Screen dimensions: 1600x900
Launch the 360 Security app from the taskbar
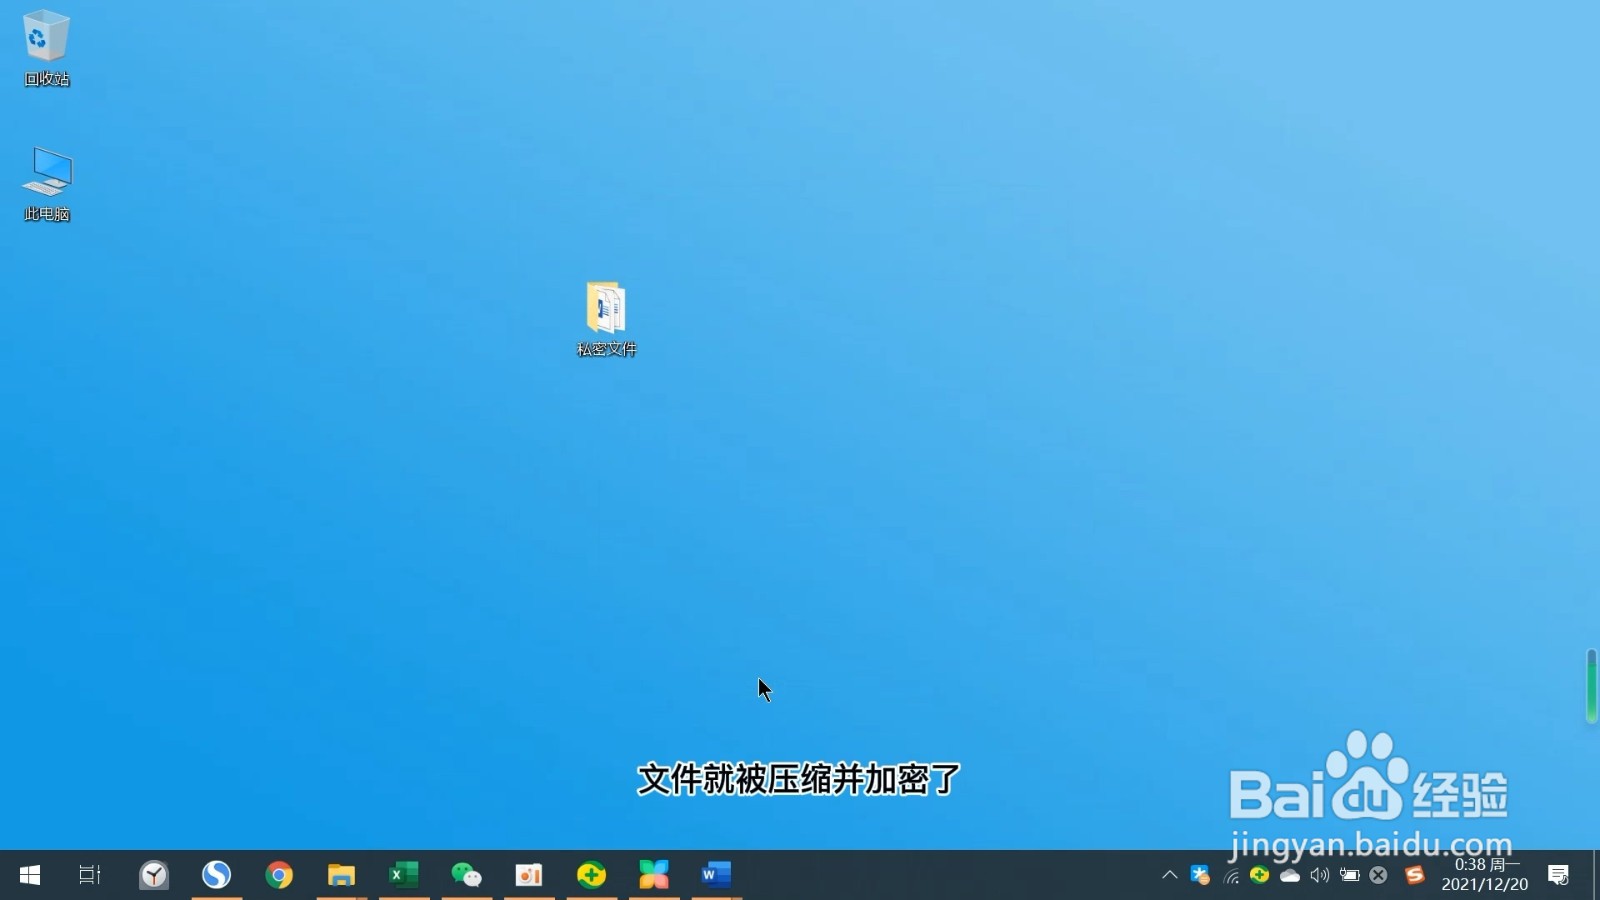tap(591, 875)
